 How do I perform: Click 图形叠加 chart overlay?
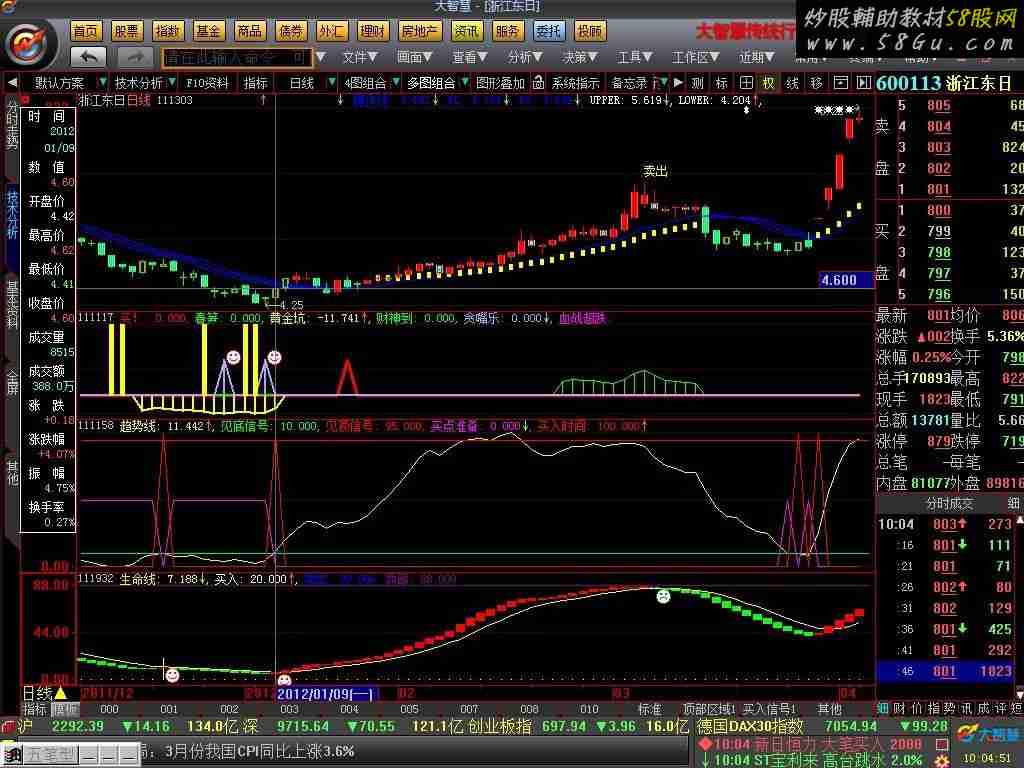(x=500, y=83)
